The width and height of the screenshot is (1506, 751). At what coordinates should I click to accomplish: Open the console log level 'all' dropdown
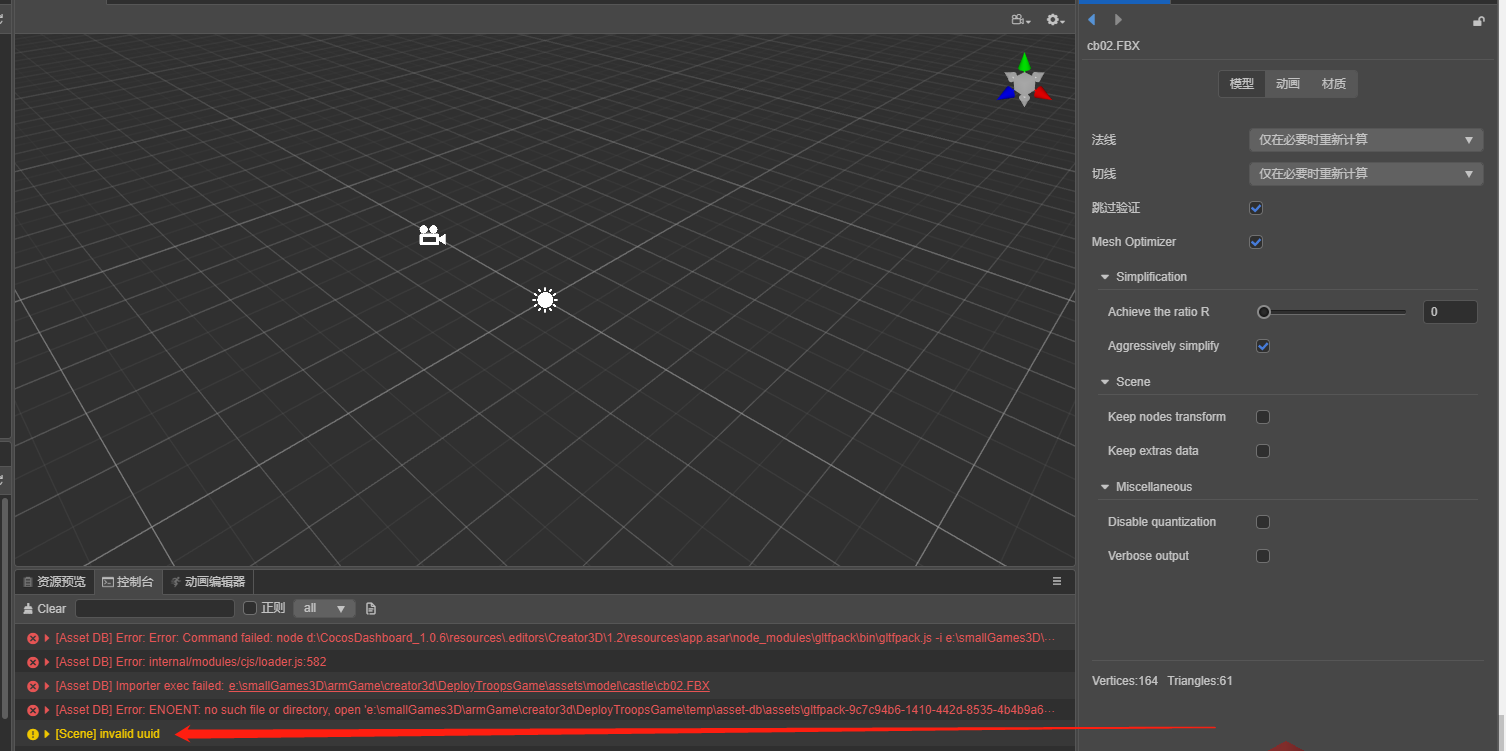click(324, 608)
